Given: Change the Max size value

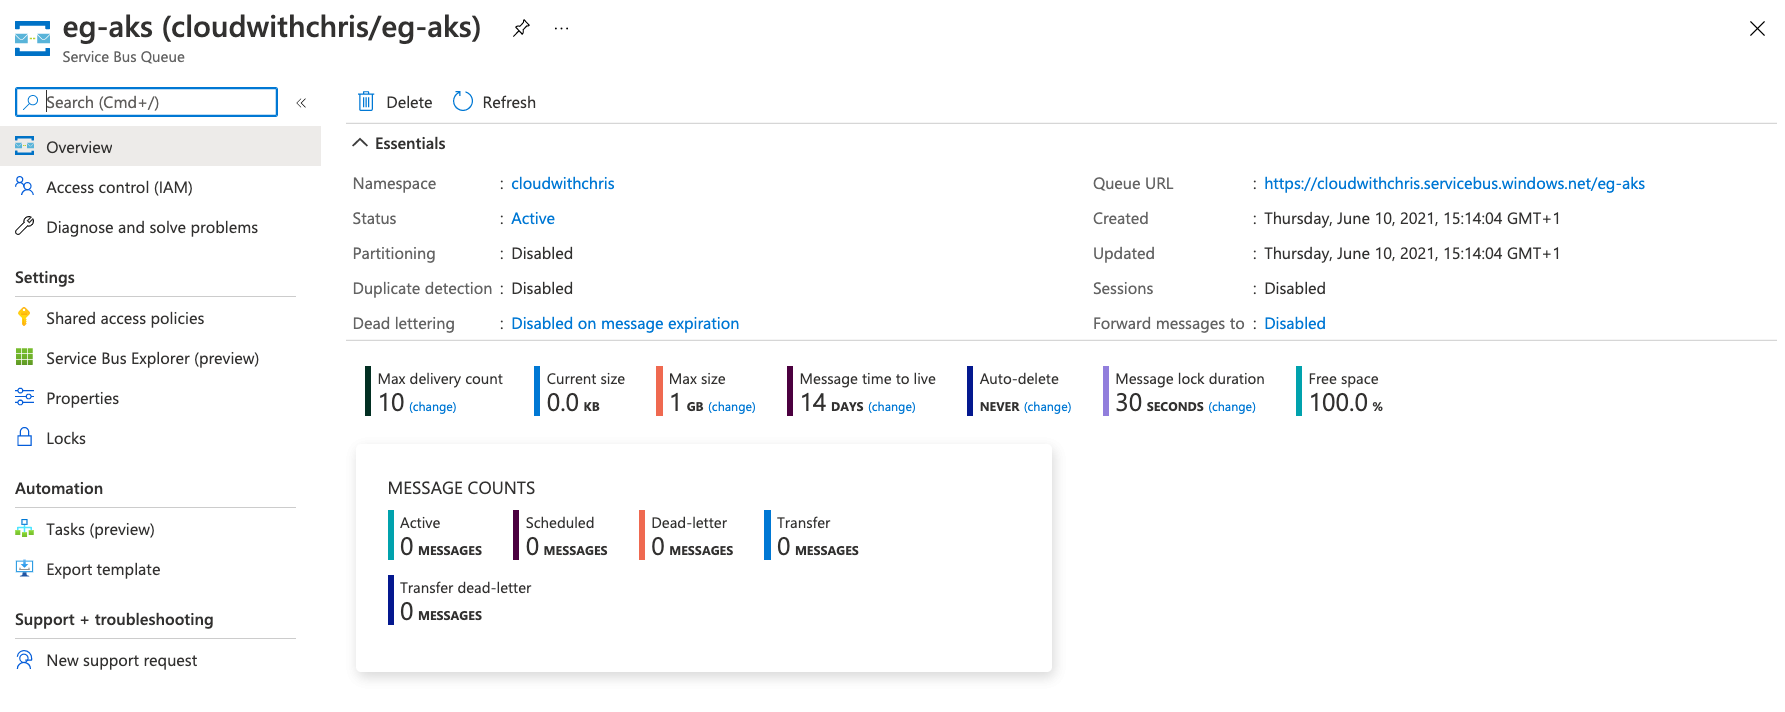Looking at the screenshot, I should [732, 407].
